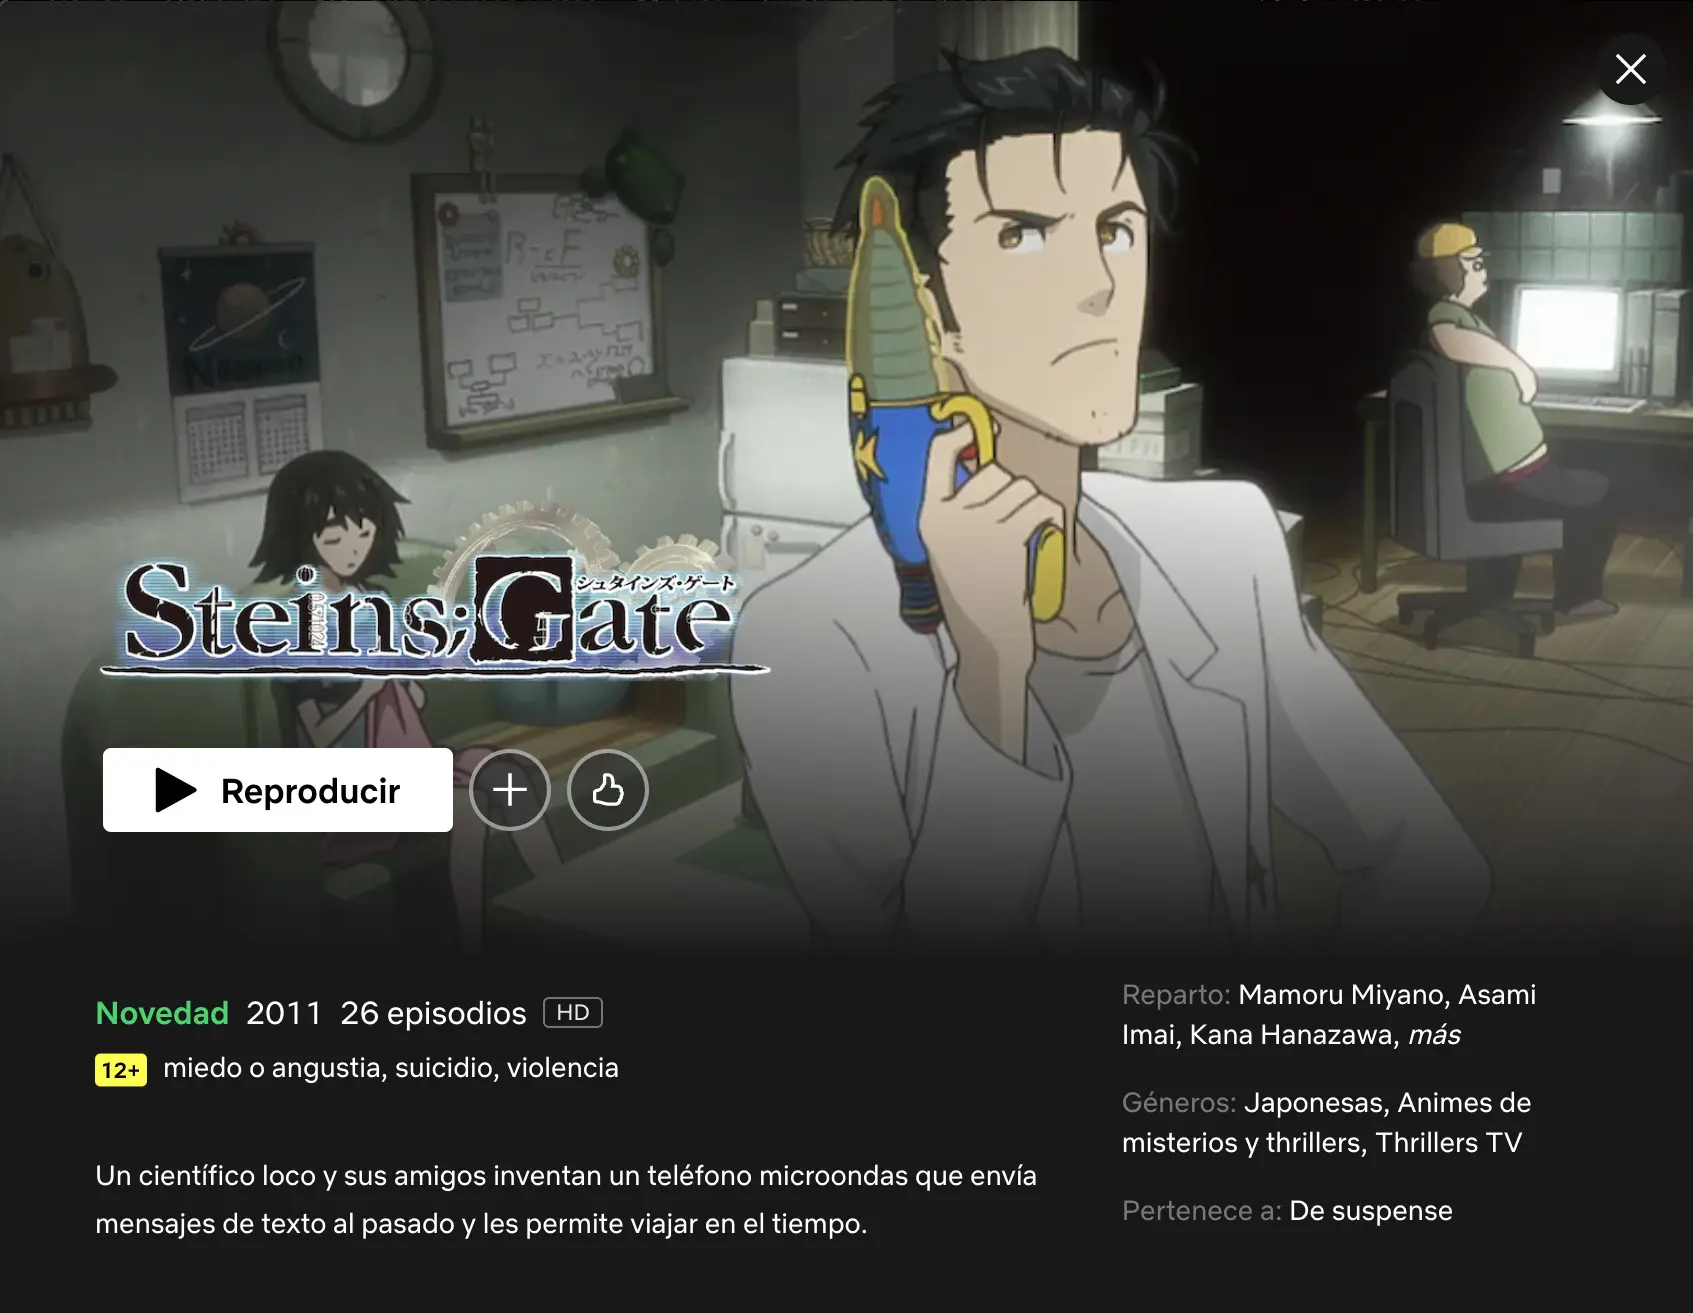Click the Reproducir play button
The height and width of the screenshot is (1313, 1693).
278,790
